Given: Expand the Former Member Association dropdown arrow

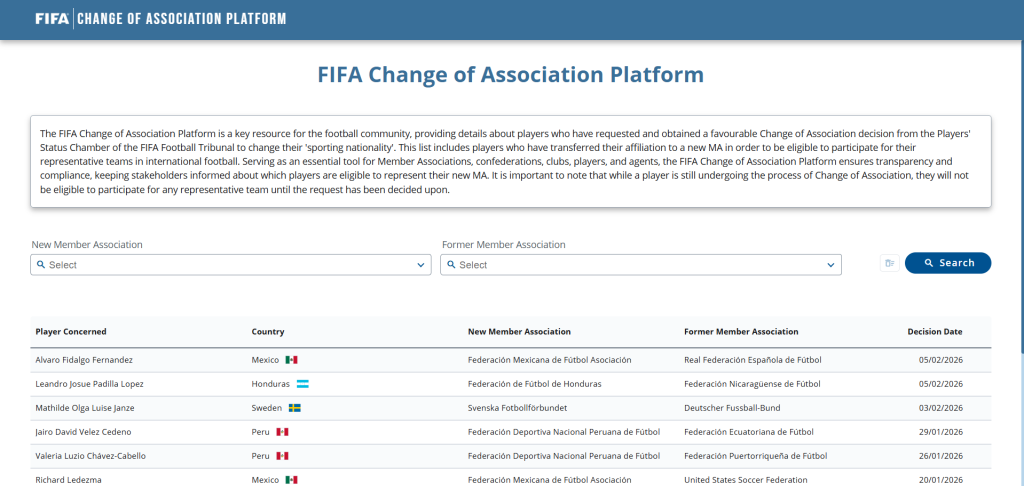Looking at the screenshot, I should tap(830, 265).
